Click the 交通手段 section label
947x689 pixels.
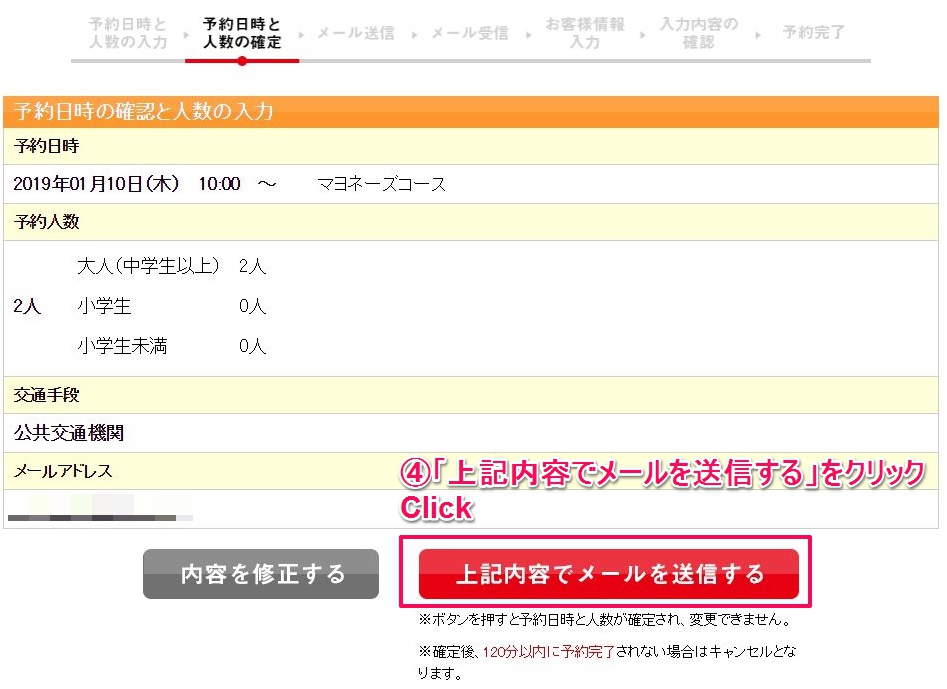click(47, 395)
